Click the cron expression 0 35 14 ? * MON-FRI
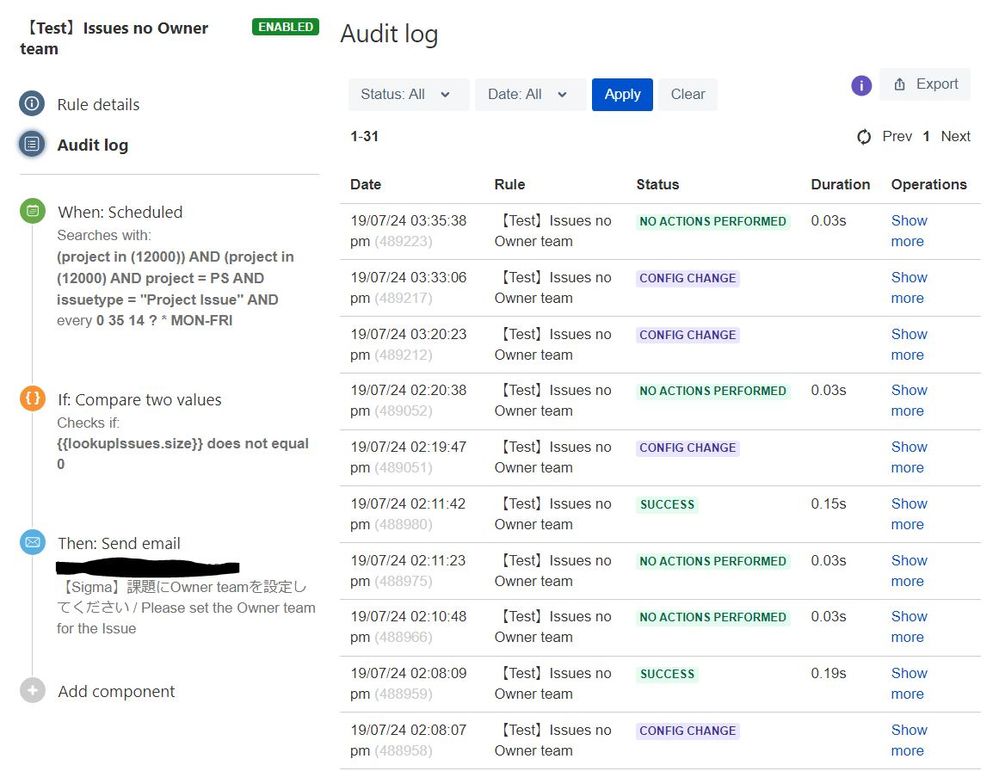 click(164, 321)
